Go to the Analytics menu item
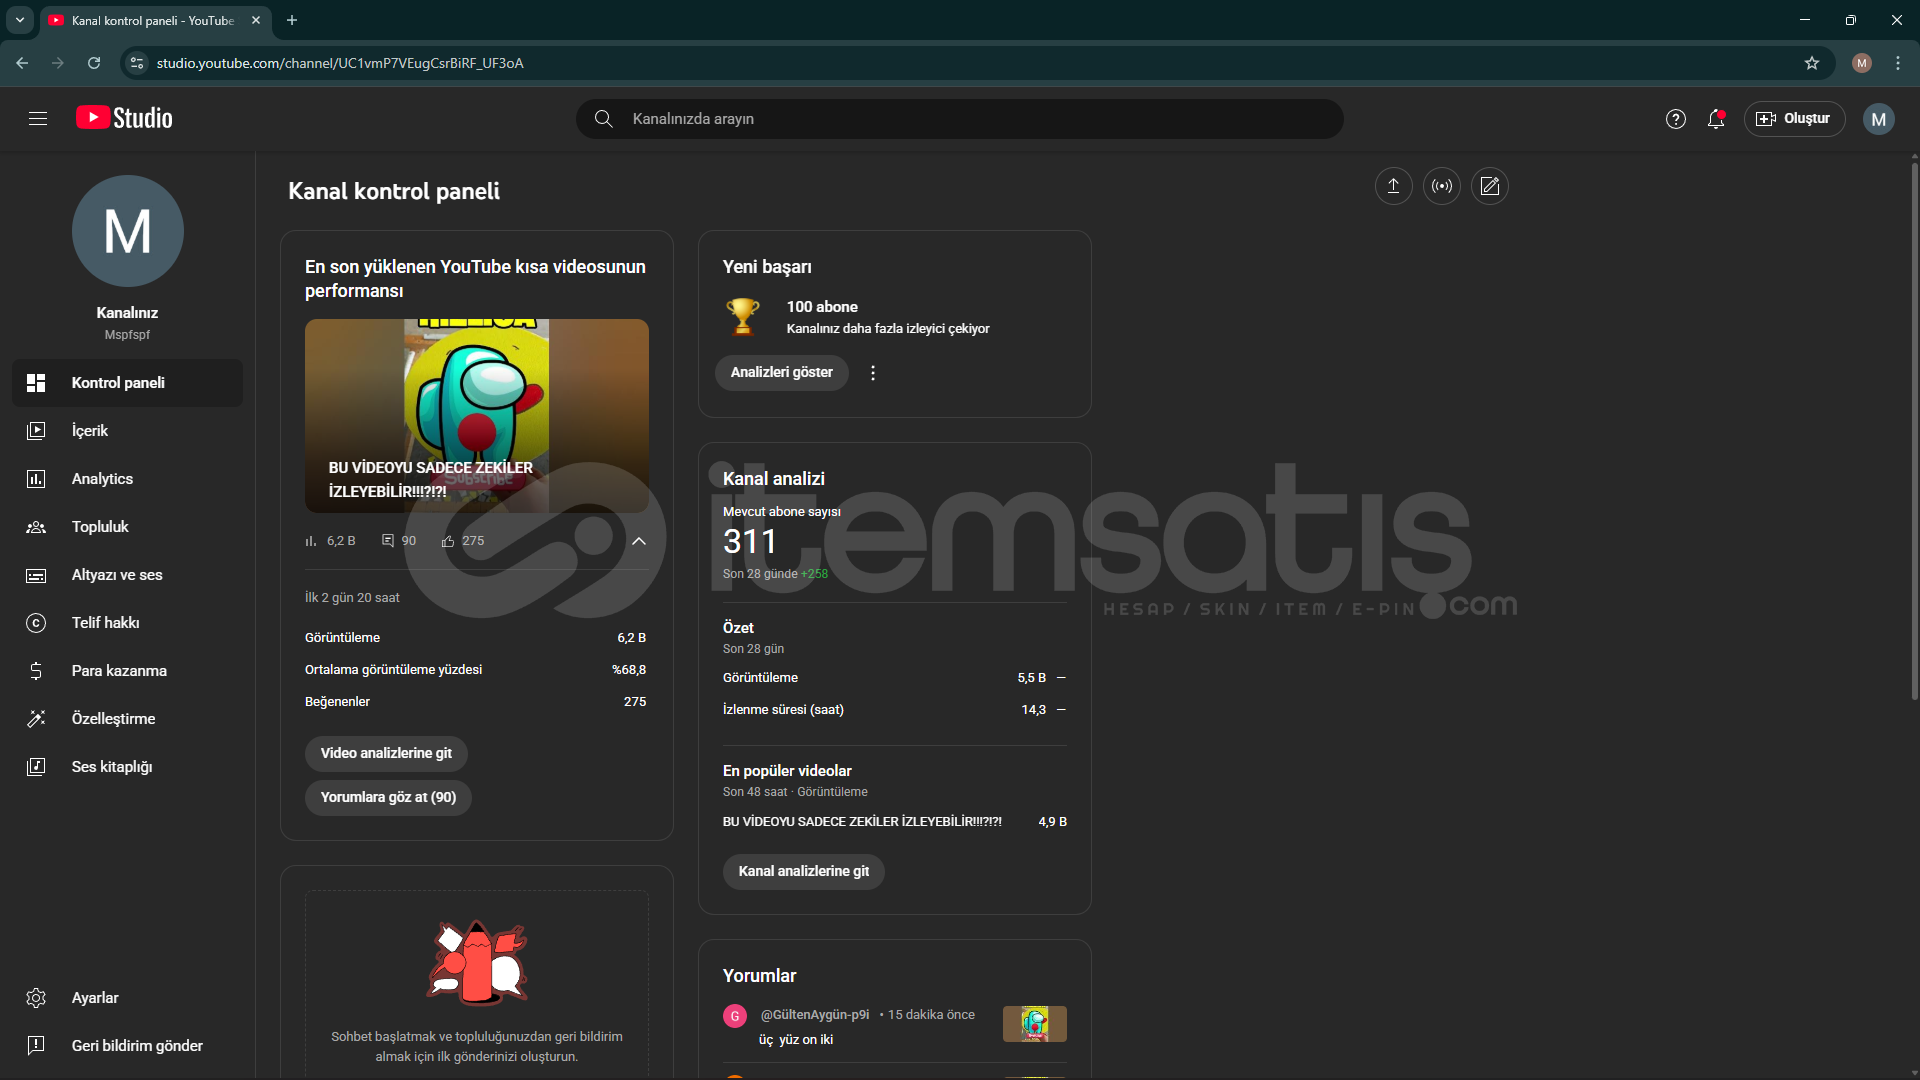1920x1080 pixels. [101, 479]
